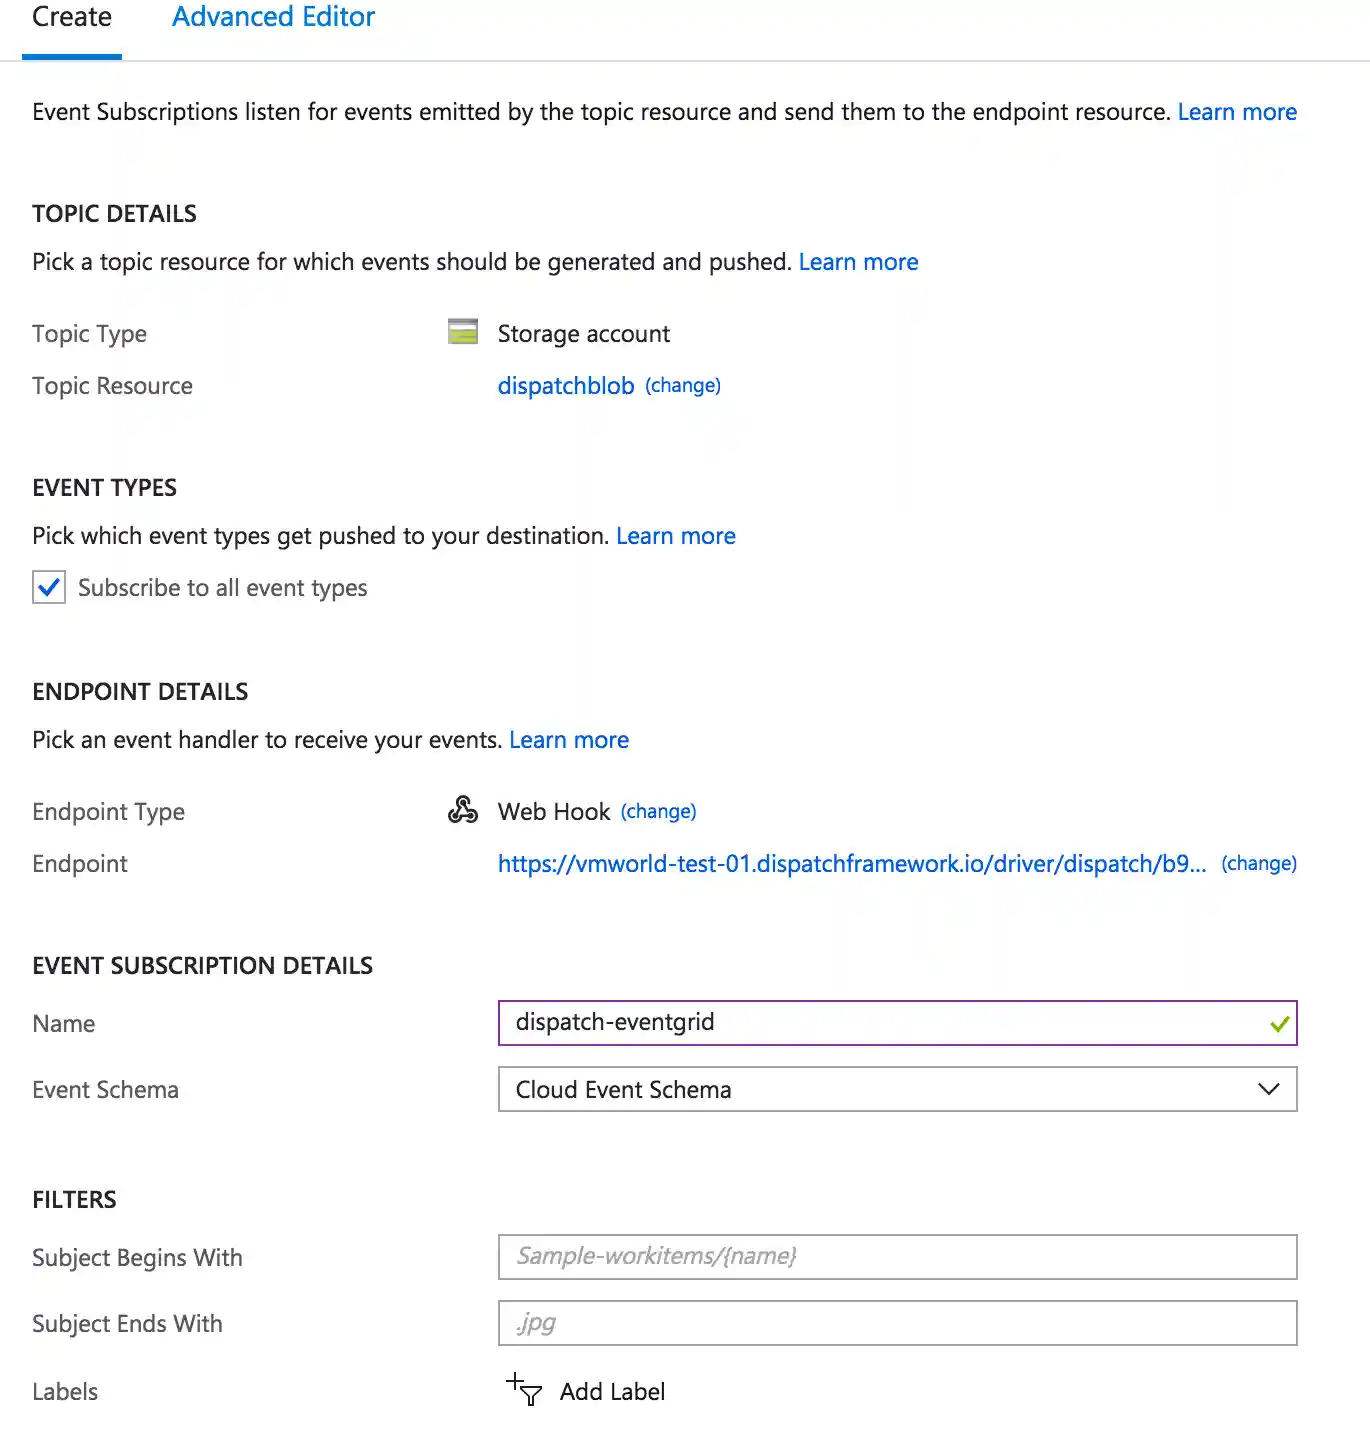Viewport: 1370px width, 1442px height.
Task: Change the Endpoint Type
Action: tap(658, 811)
